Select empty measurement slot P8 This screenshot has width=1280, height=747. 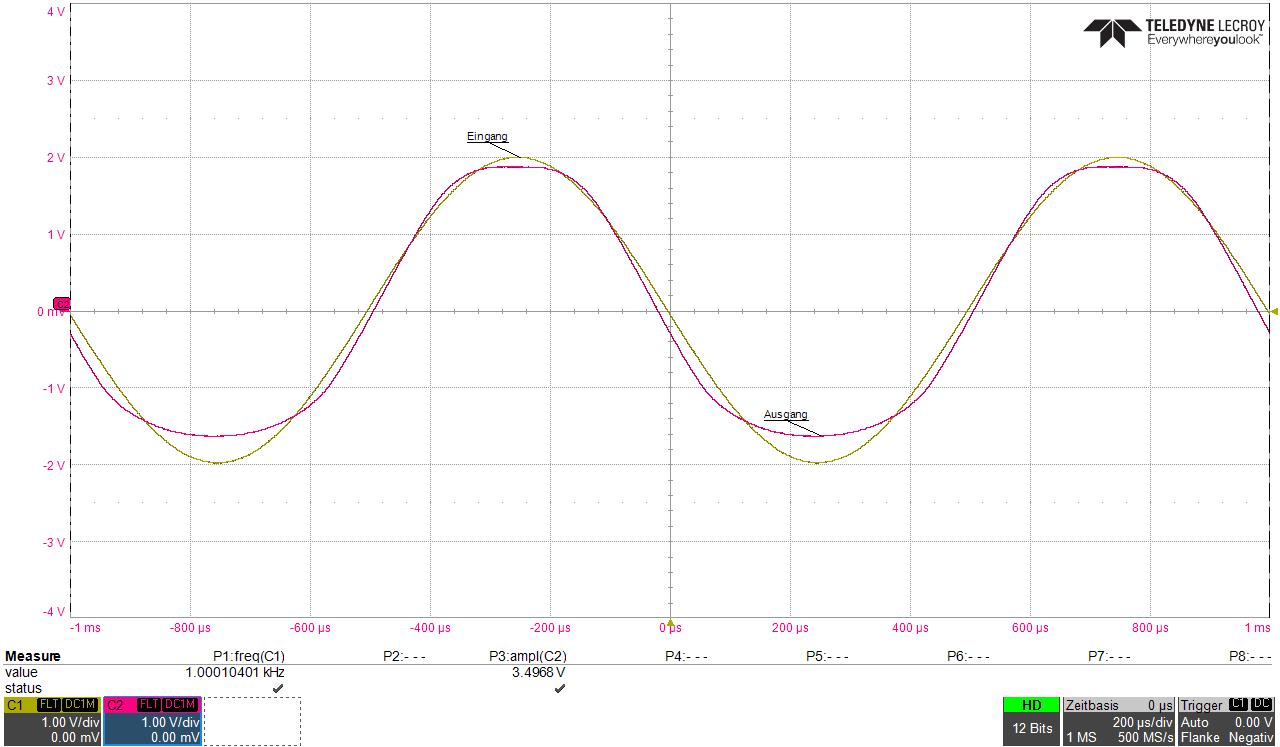pos(1250,656)
